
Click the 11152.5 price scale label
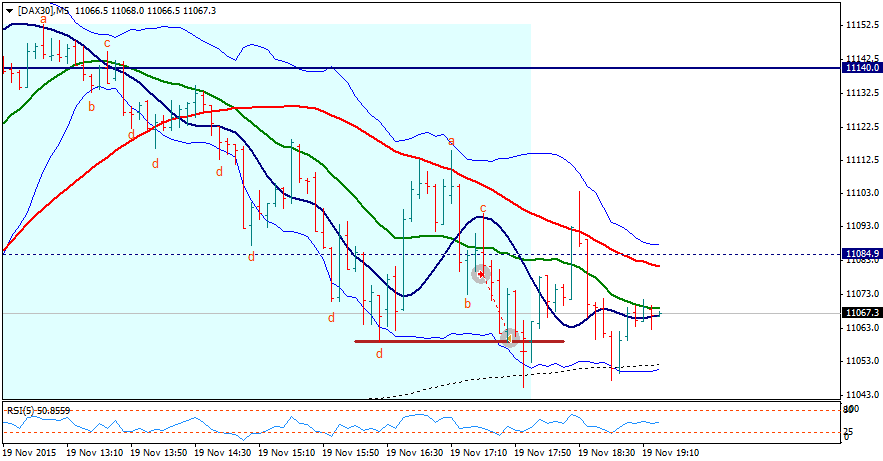coord(862,25)
